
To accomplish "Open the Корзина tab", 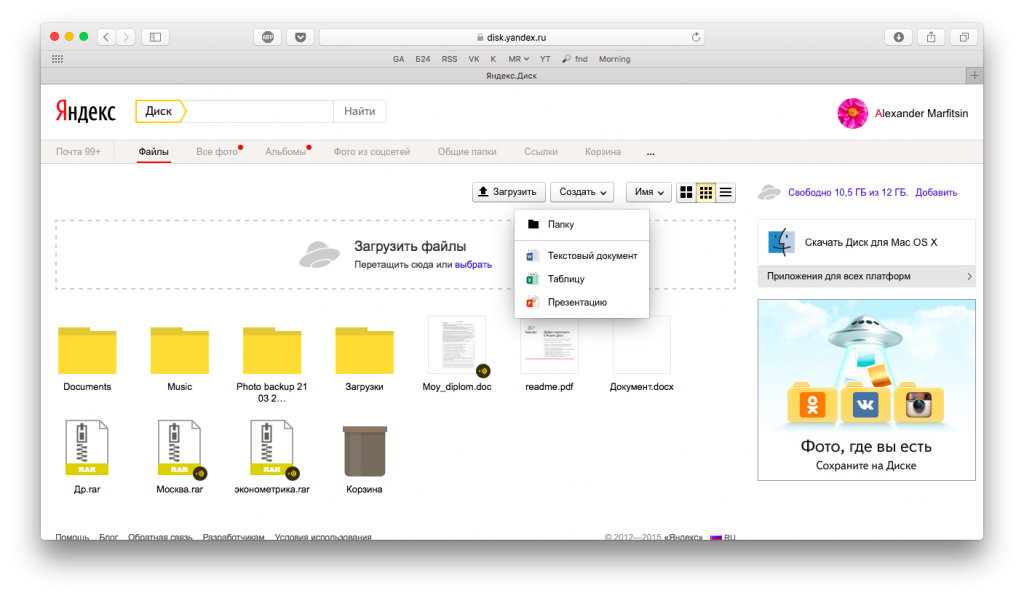I will point(603,151).
